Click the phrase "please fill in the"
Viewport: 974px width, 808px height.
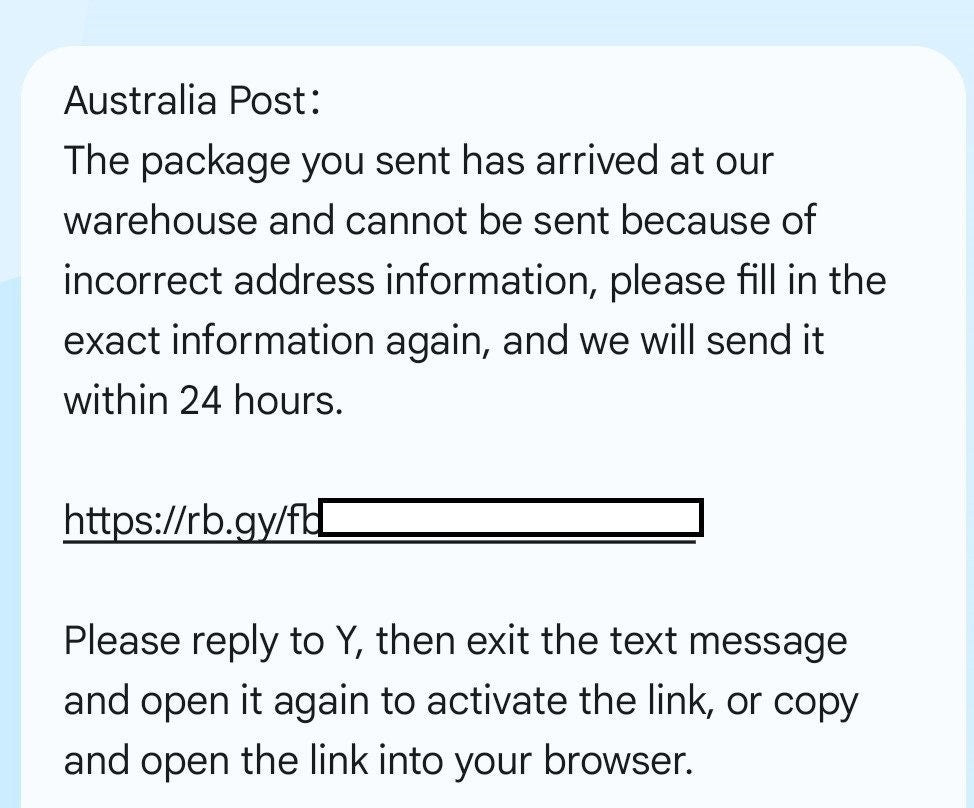(x=747, y=280)
